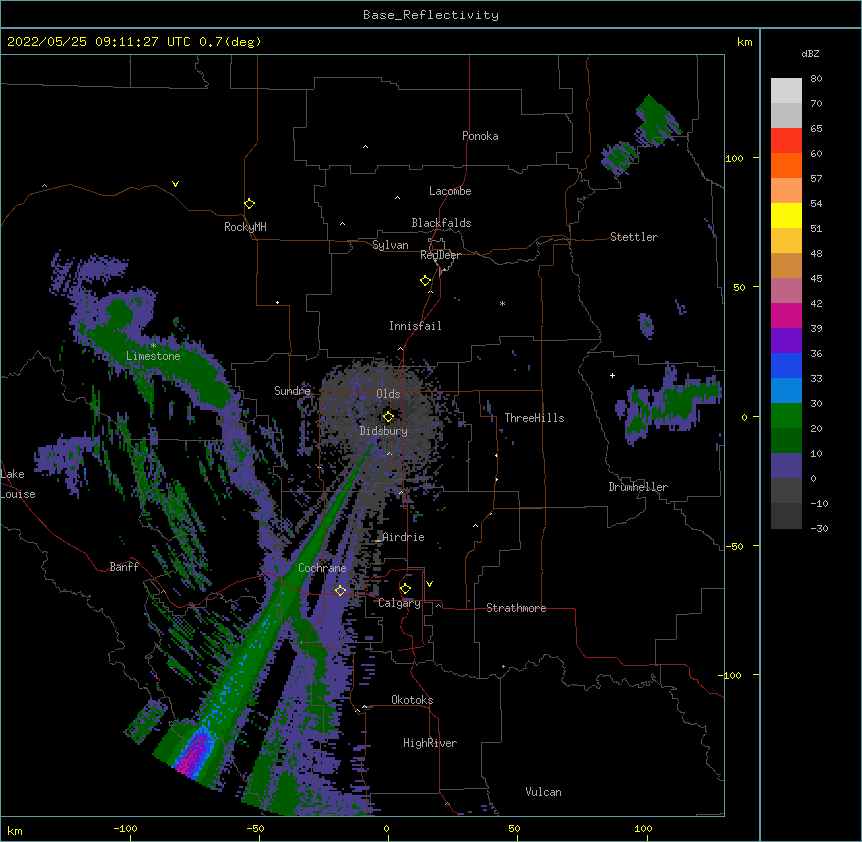The image size is (862, 842).
Task: Select the 30 dBZ green legend color
Action: coord(786,416)
